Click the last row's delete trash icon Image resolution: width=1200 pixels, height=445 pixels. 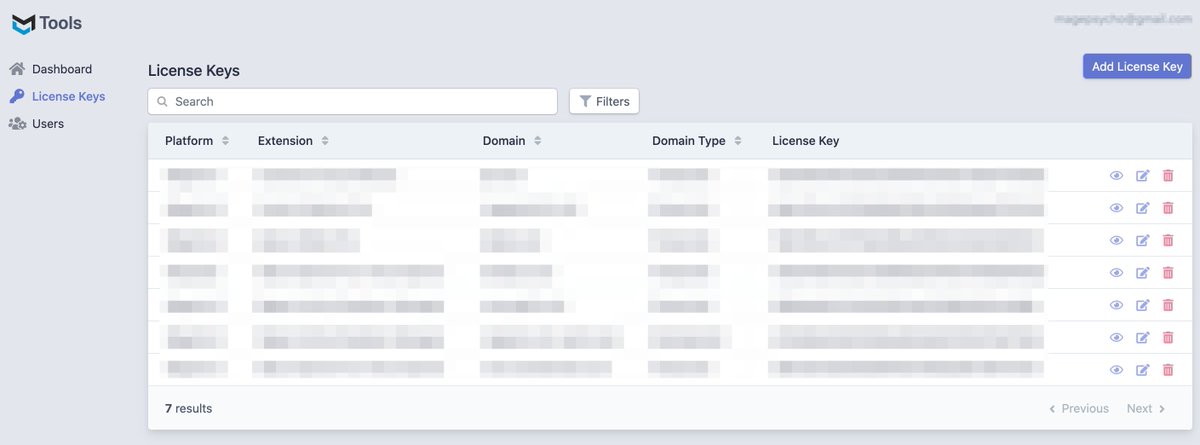pos(1168,370)
